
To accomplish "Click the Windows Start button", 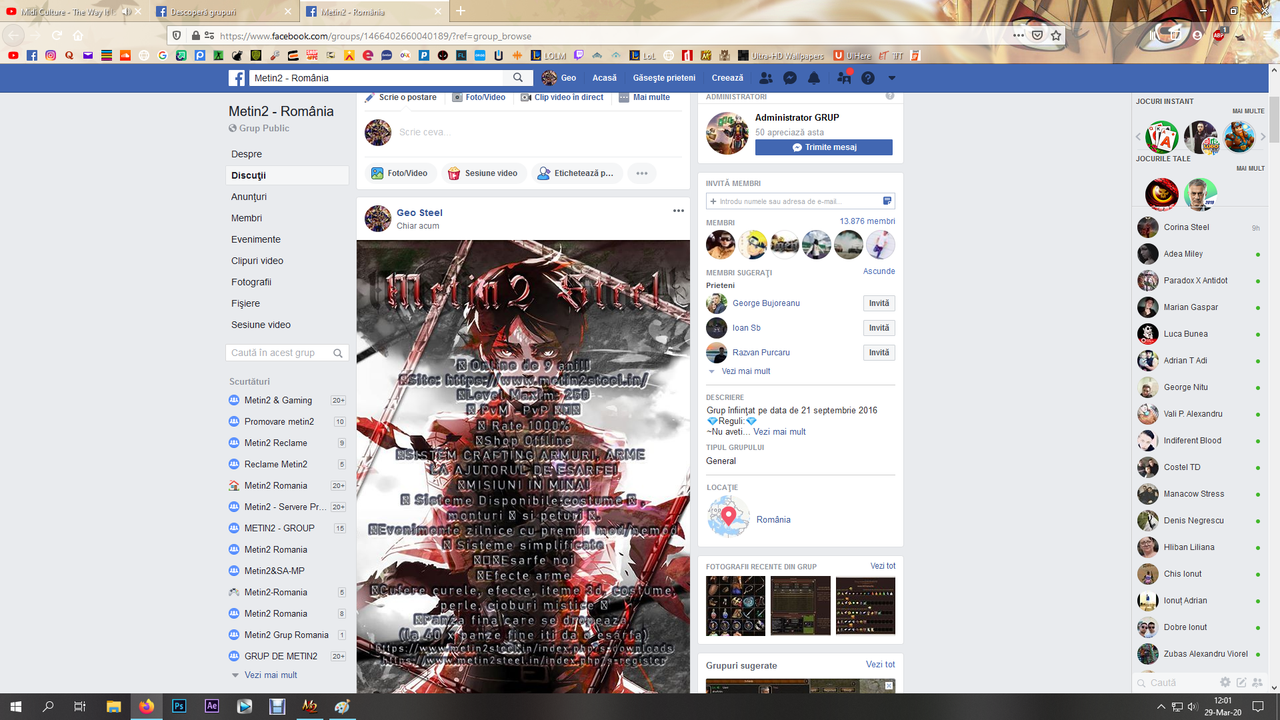I will 16,706.
